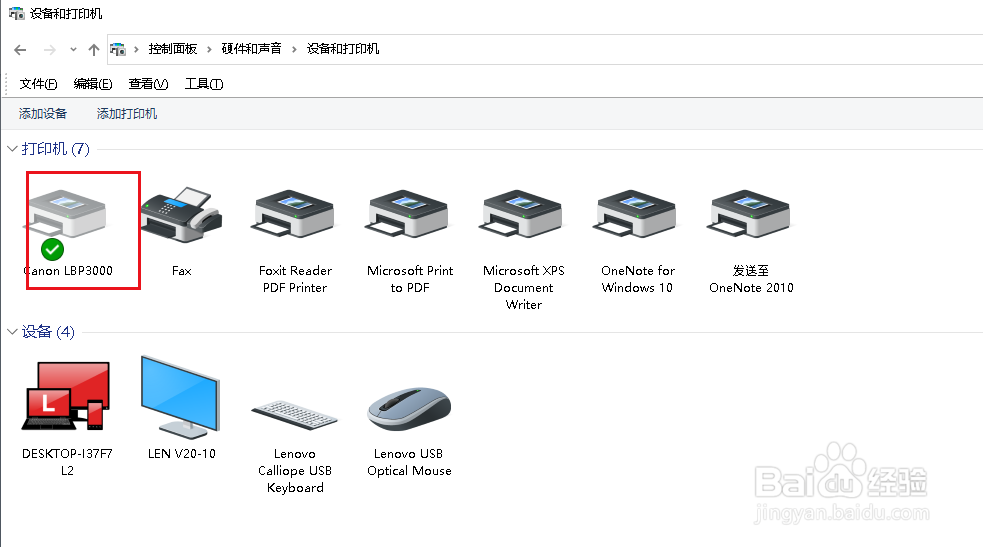Click the DESKTOP-I37F7L2 label text
This screenshot has width=983, height=547.
click(67, 462)
